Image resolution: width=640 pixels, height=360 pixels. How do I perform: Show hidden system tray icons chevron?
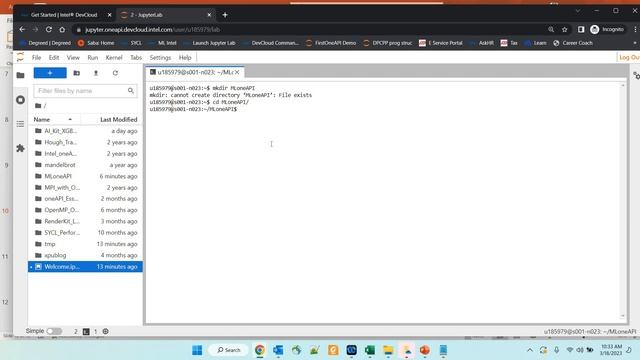[x=529, y=350]
